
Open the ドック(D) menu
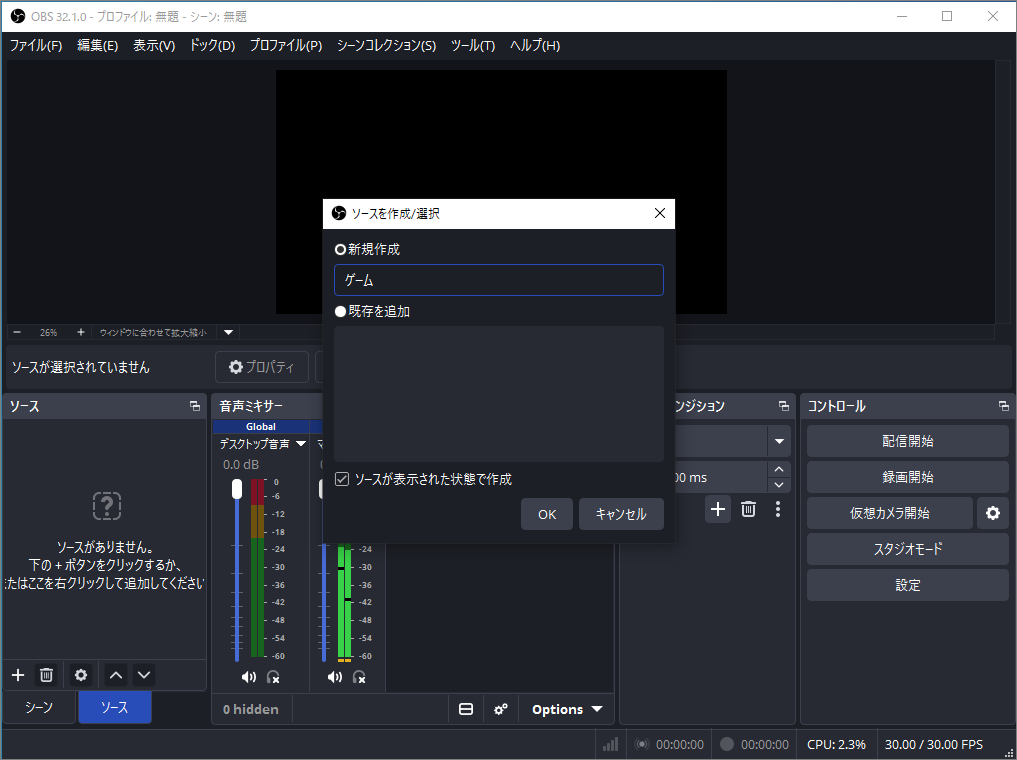pos(211,45)
